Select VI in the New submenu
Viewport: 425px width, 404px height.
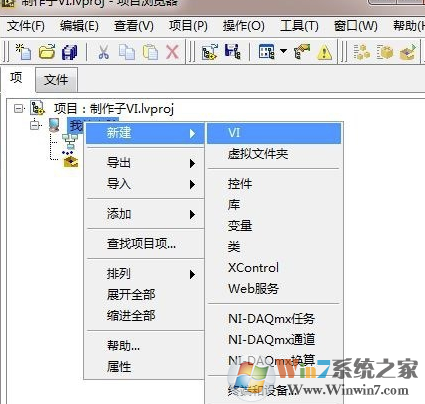[274, 133]
